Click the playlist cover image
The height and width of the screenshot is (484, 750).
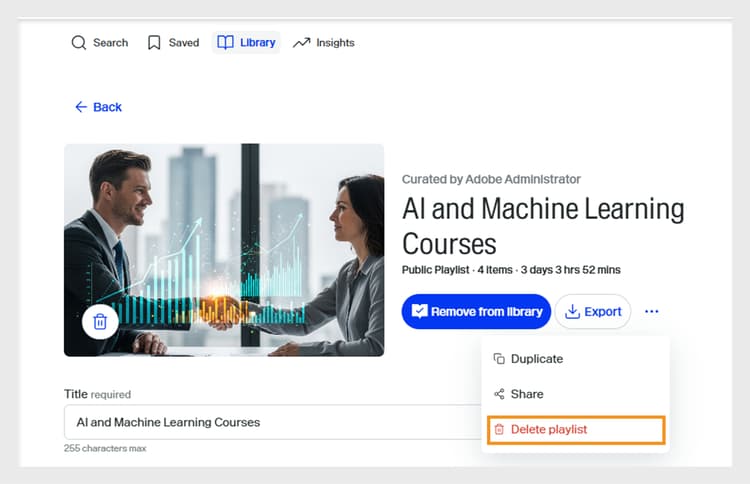[224, 250]
